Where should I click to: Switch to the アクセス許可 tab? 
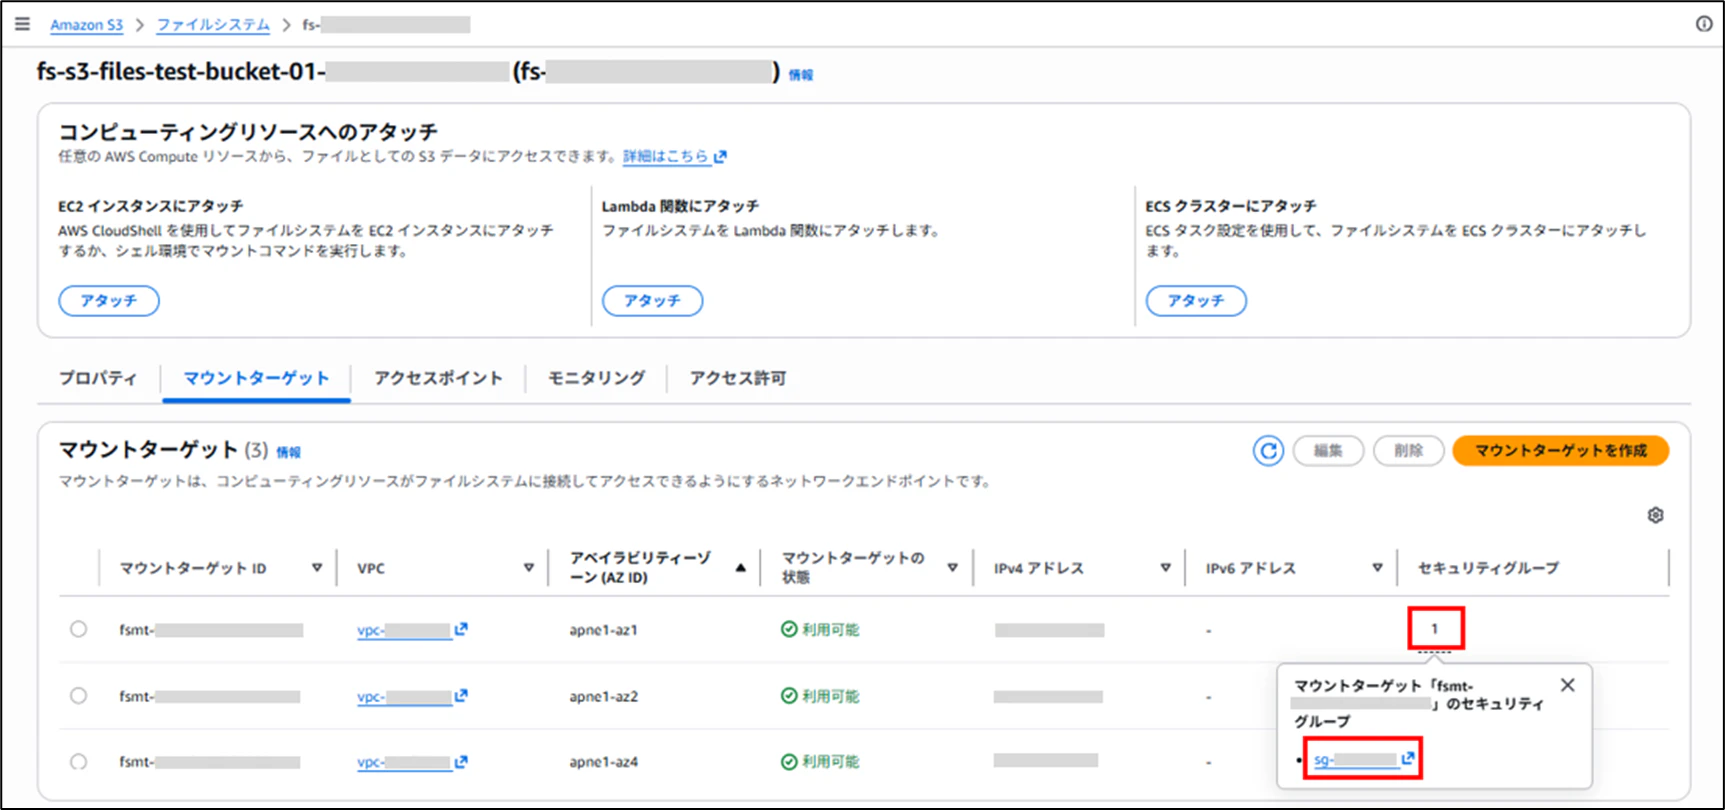point(738,378)
